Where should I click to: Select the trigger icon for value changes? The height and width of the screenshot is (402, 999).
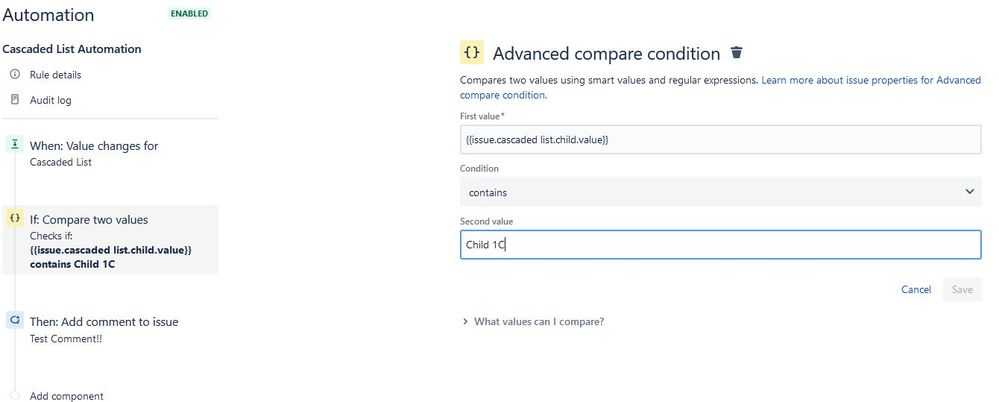point(15,145)
